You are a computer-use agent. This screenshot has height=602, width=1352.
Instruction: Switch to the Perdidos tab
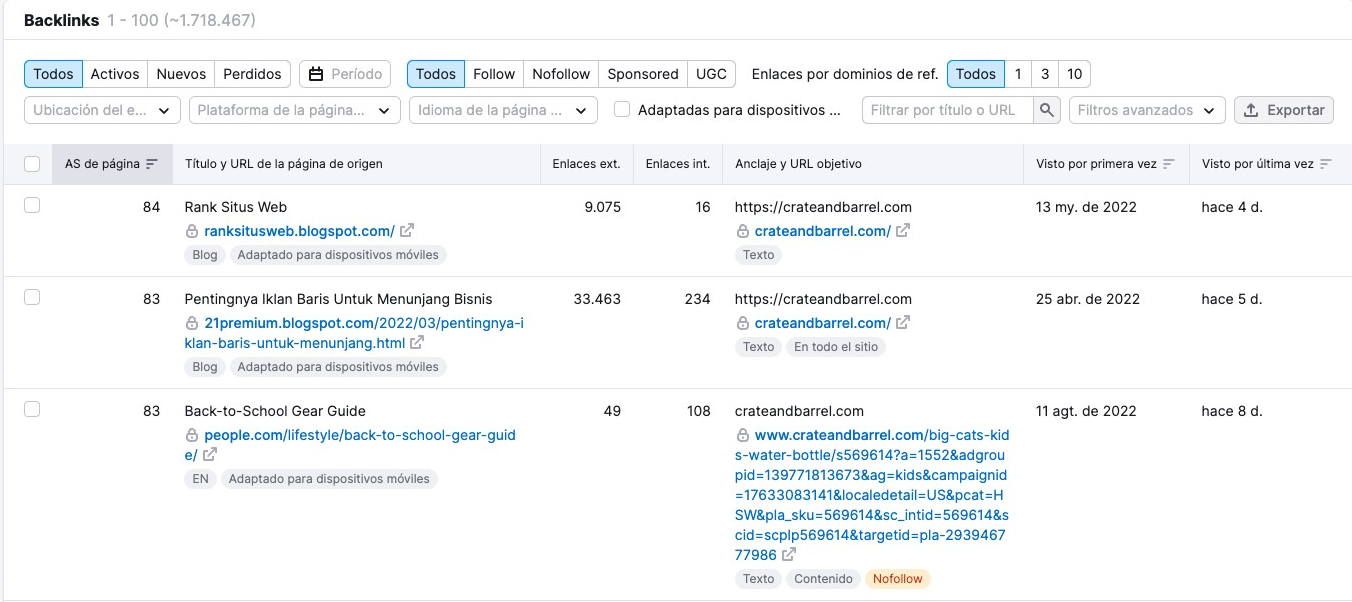pos(253,74)
